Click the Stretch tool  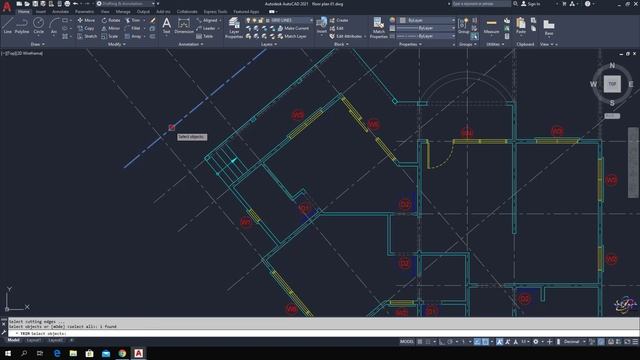tap(87, 36)
